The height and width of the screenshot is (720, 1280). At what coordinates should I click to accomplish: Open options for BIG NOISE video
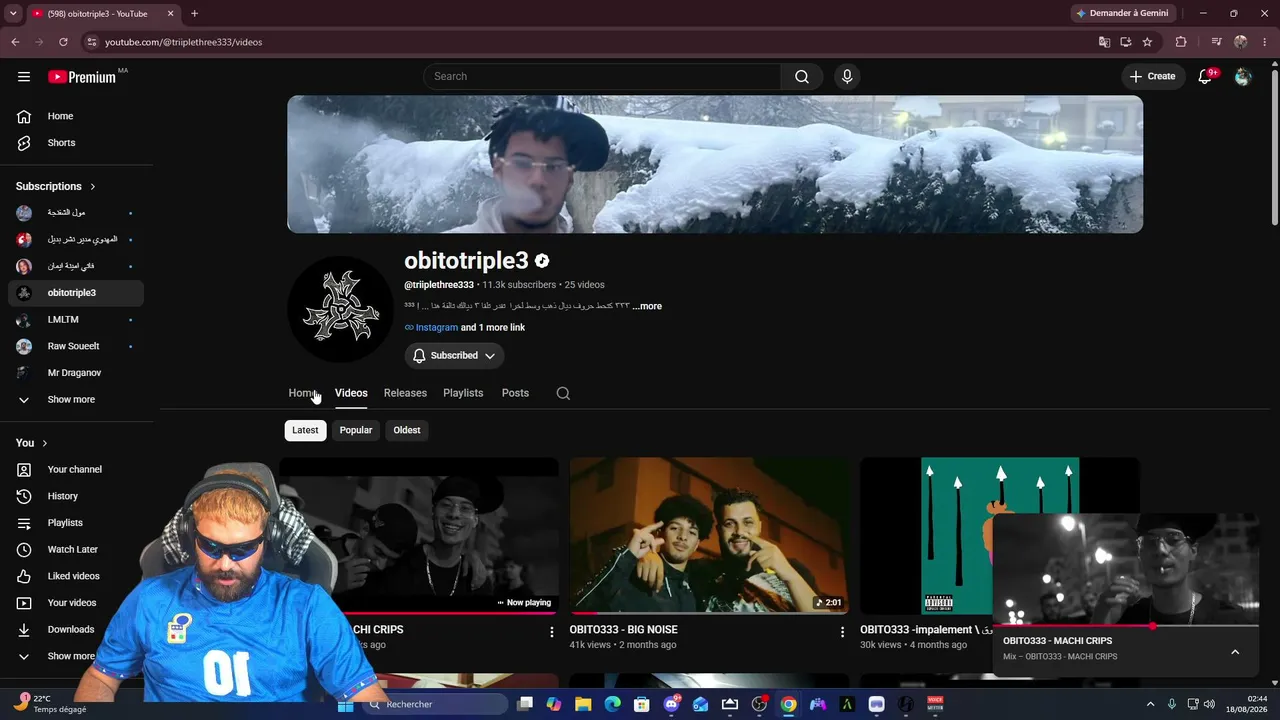click(842, 632)
